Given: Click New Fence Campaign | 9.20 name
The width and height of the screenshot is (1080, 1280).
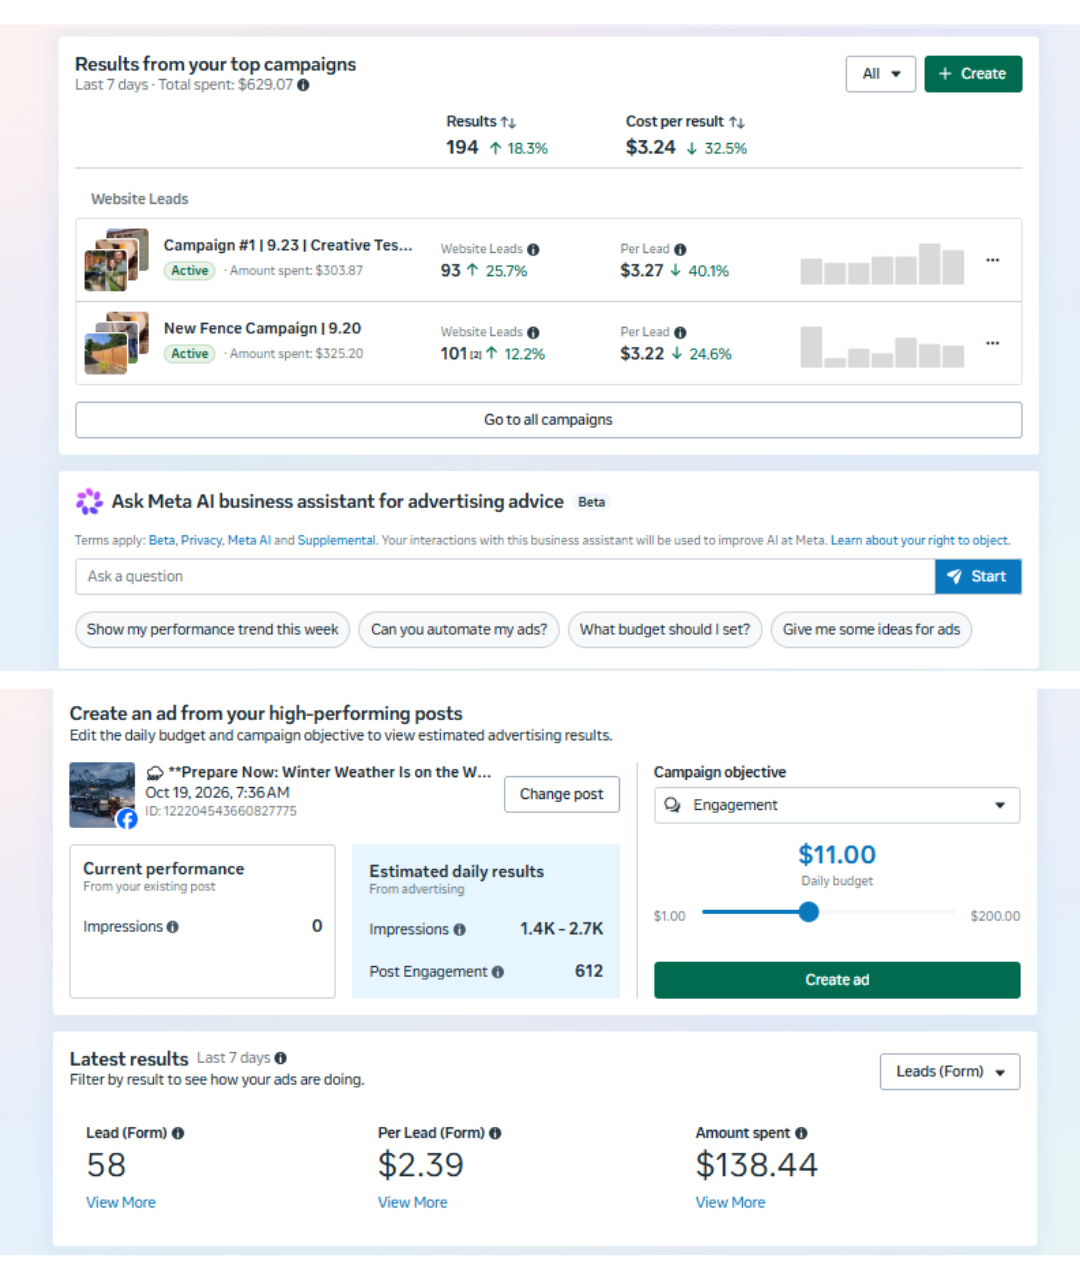Looking at the screenshot, I should (x=263, y=329).
